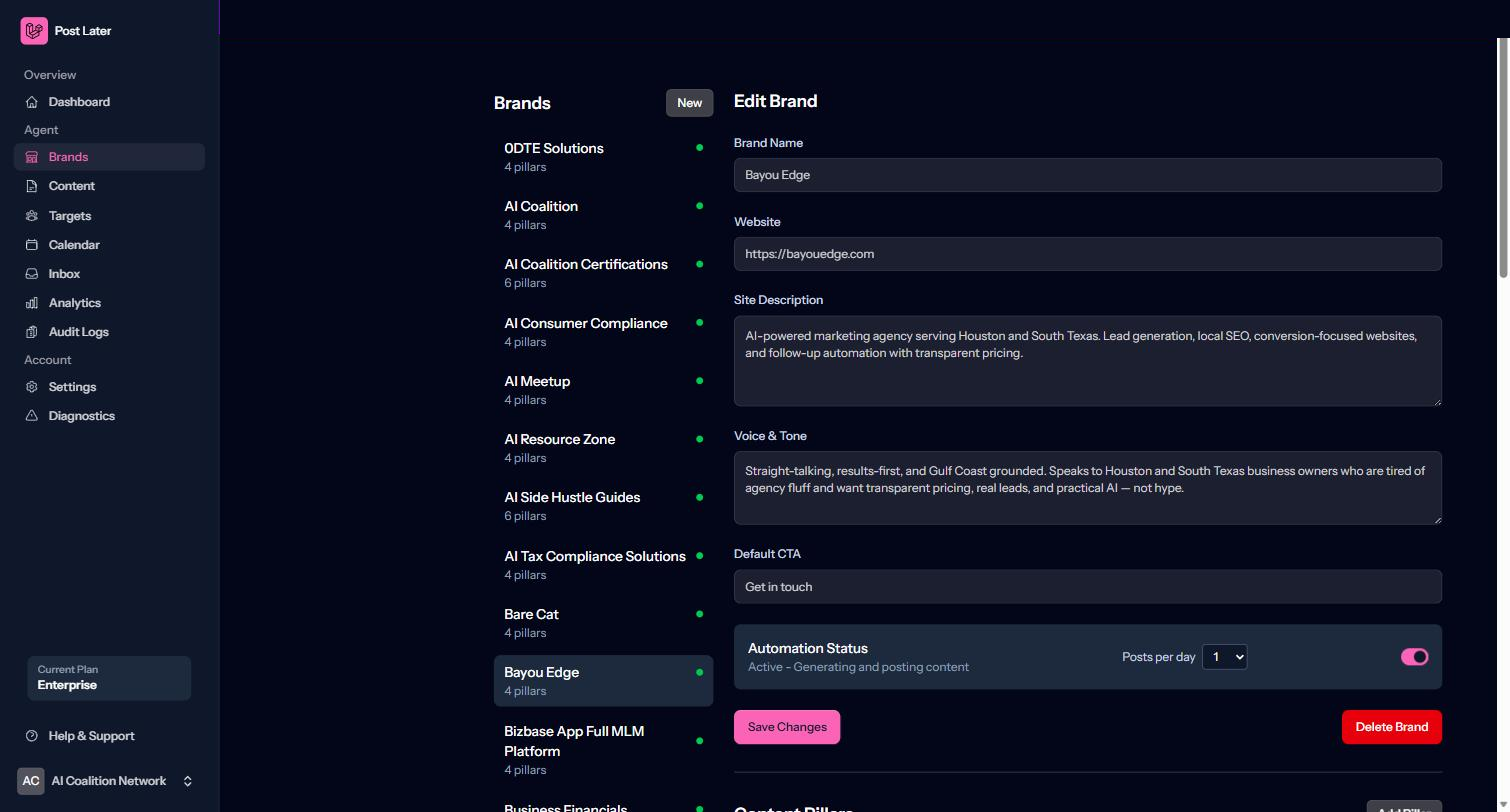Click the Diagnostics warning triangle icon
Image resolution: width=1510 pixels, height=812 pixels.
pyautogui.click(x=32, y=416)
